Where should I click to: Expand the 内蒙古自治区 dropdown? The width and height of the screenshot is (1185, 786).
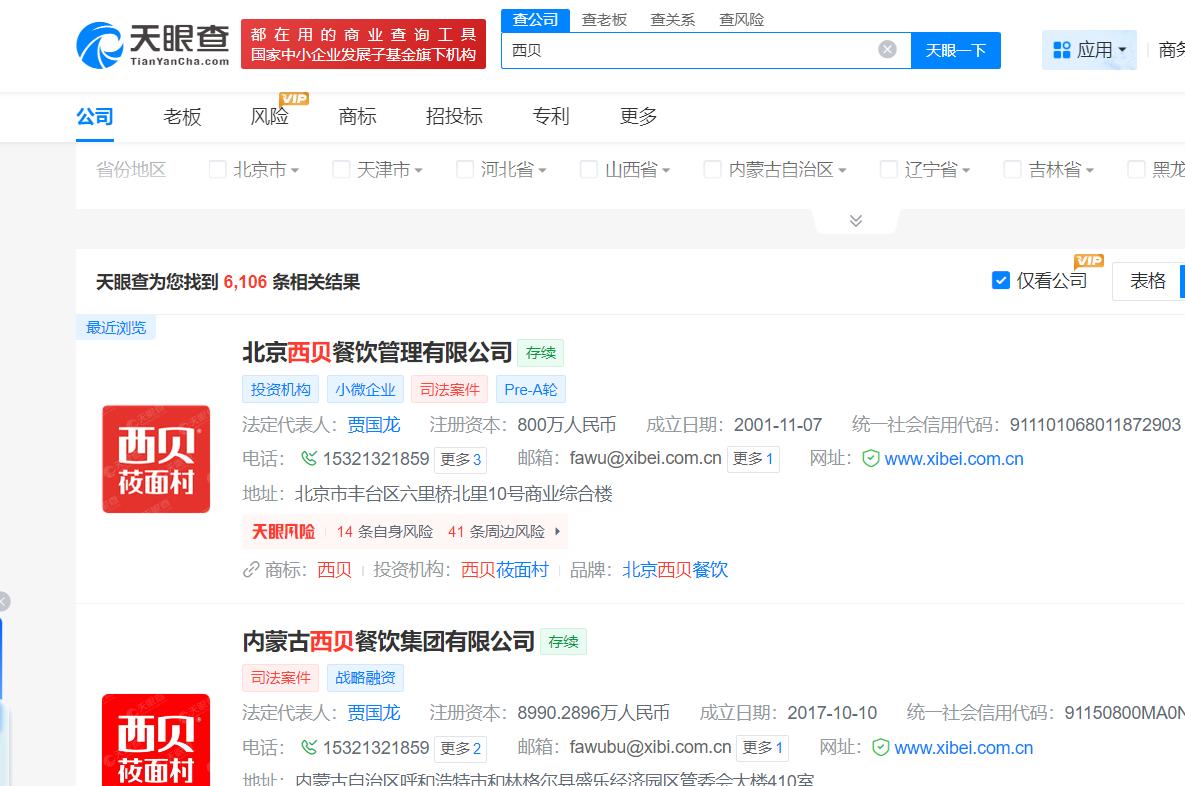tap(842, 171)
